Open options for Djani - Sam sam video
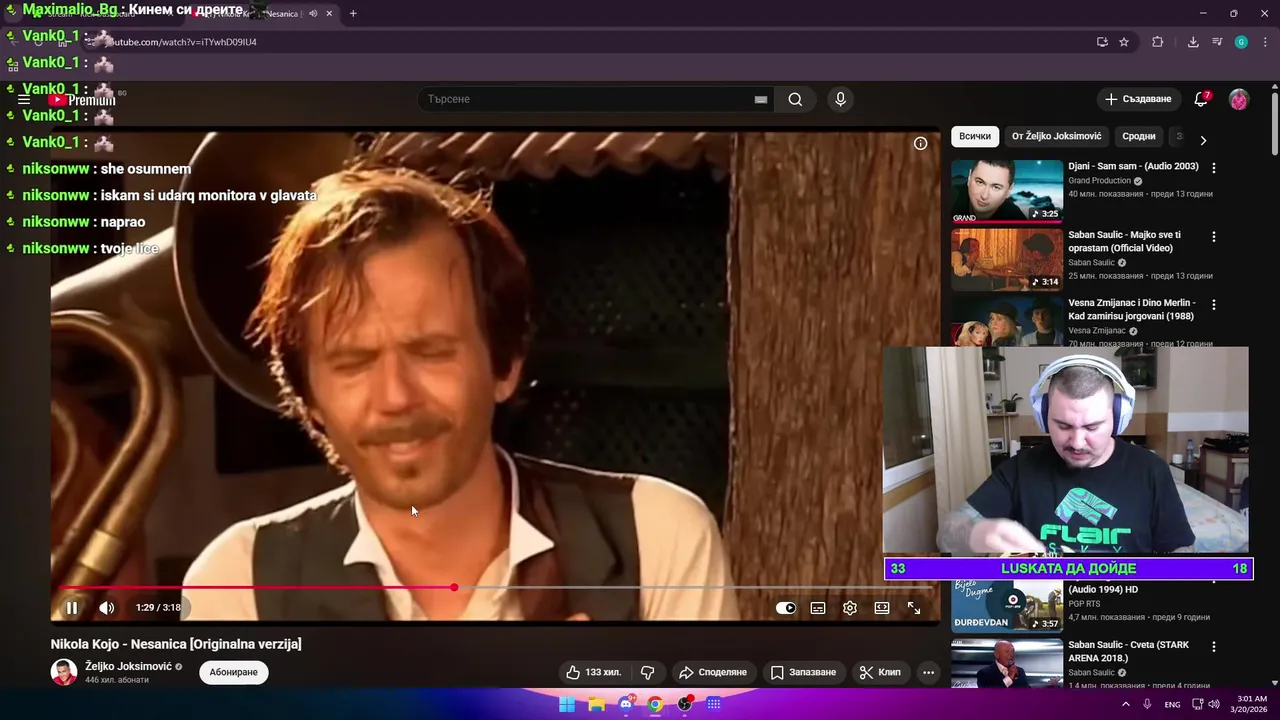This screenshot has width=1280, height=720. [1214, 168]
